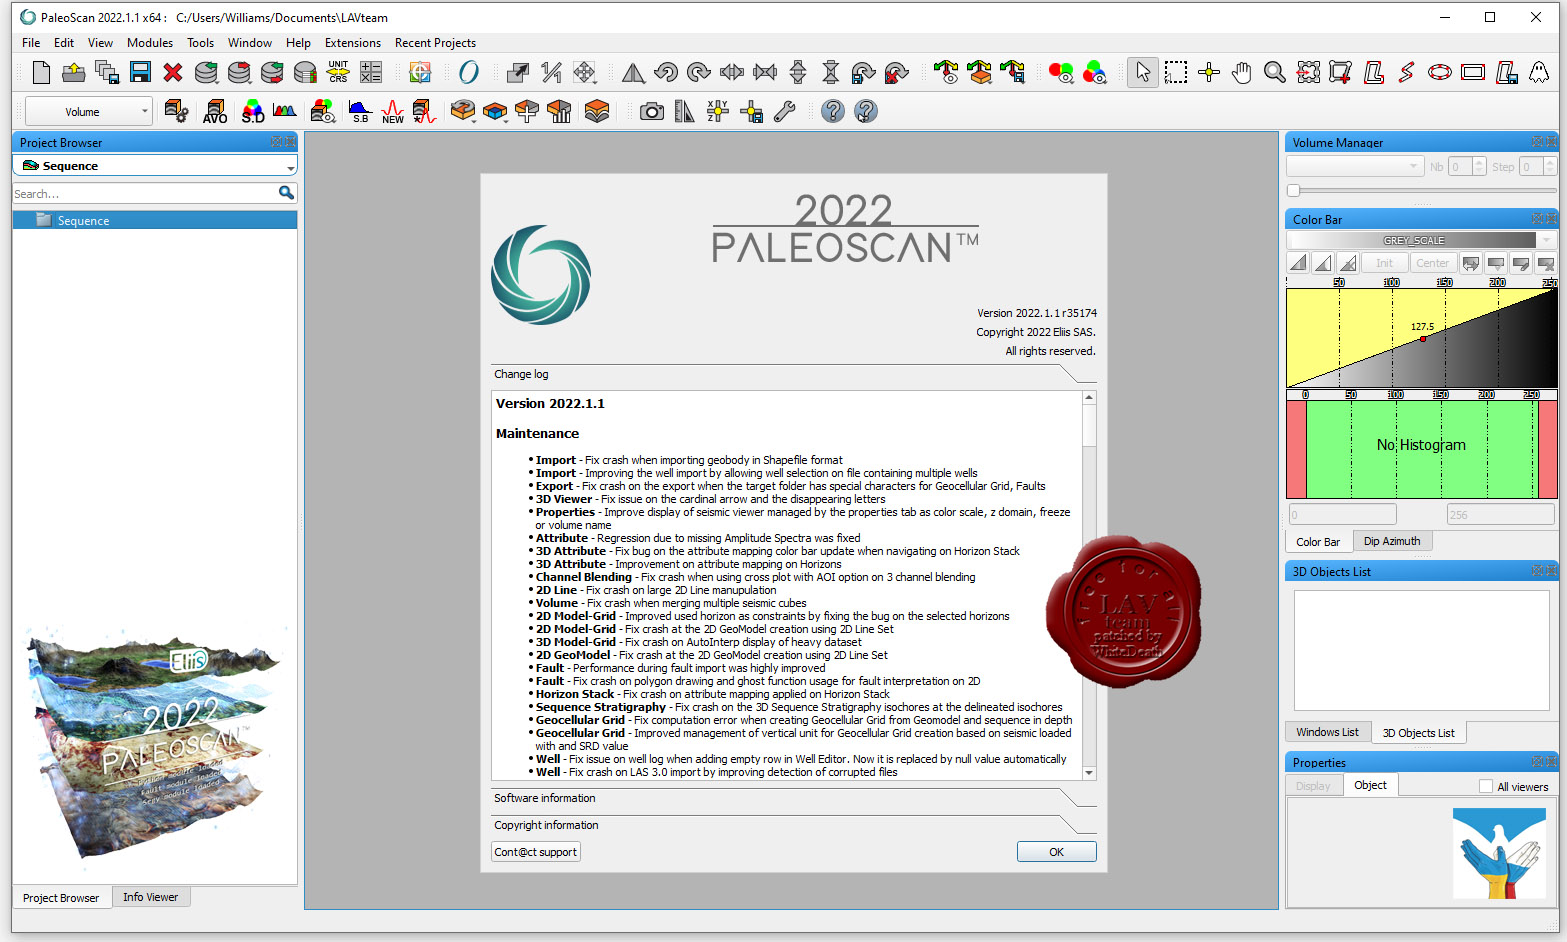Click the red X delete icon
This screenshot has height=942, width=1567.
click(x=173, y=72)
